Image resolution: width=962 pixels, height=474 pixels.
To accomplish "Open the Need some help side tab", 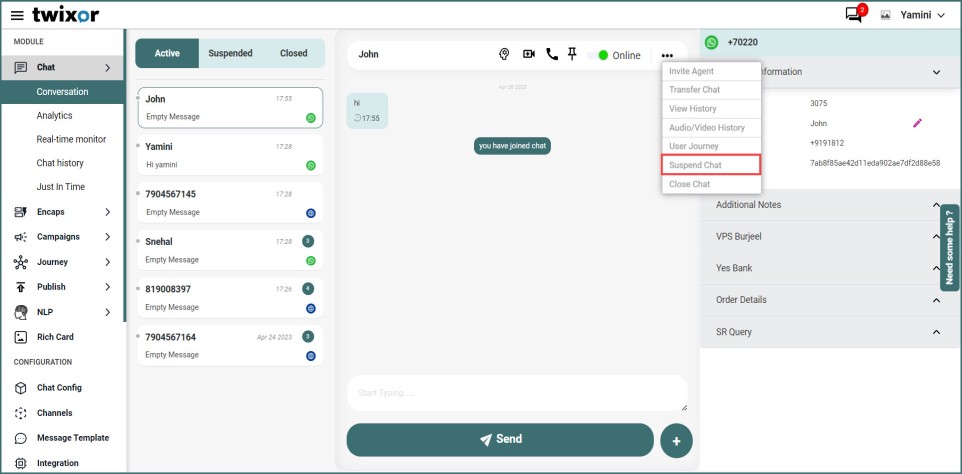I will 949,247.
